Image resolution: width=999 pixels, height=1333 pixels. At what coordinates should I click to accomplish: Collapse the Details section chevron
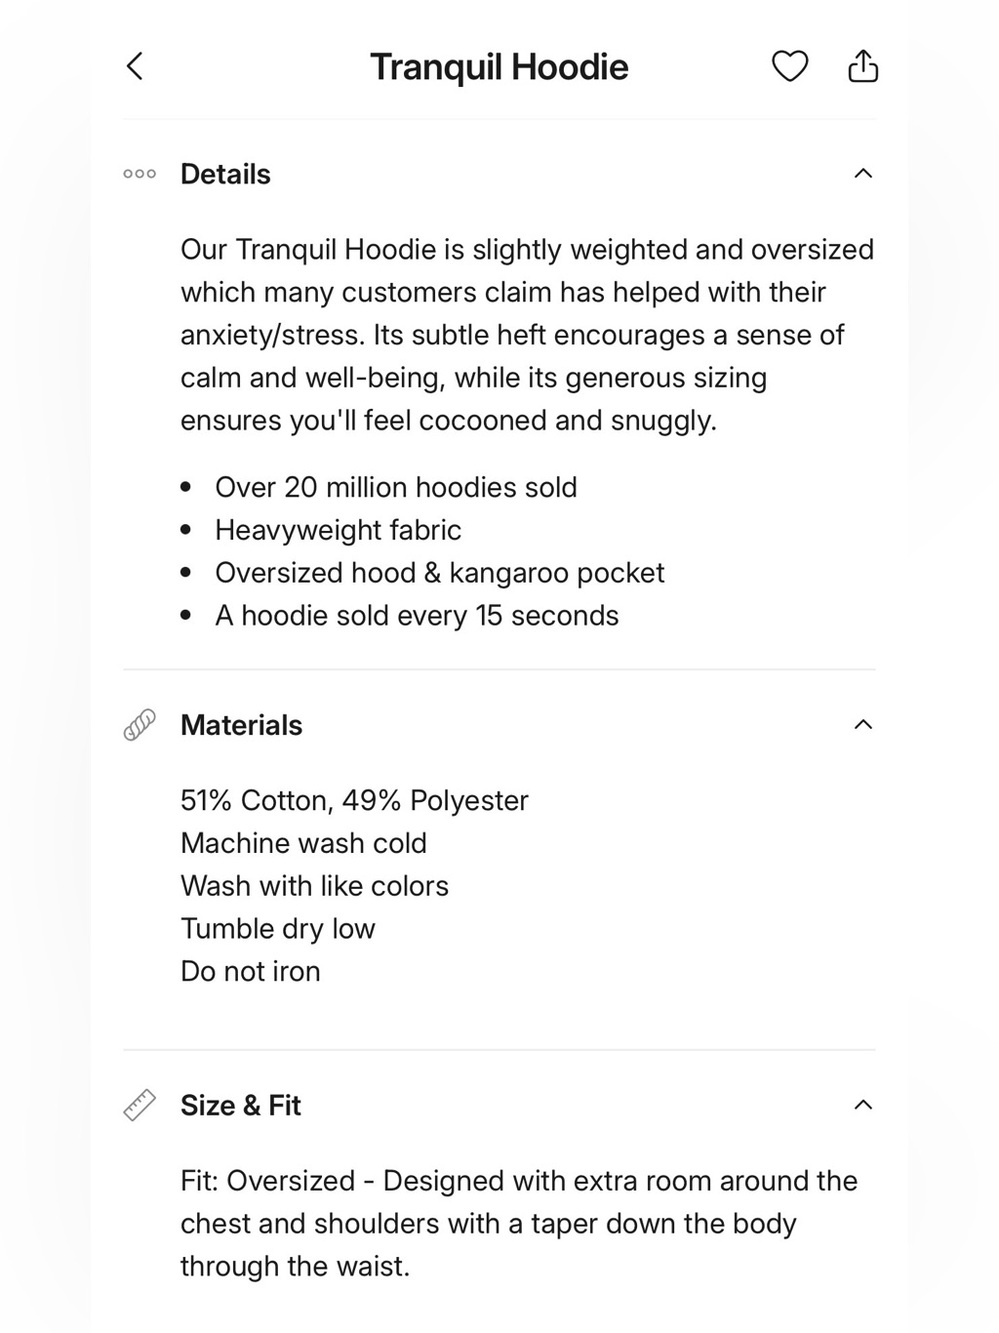(x=863, y=174)
